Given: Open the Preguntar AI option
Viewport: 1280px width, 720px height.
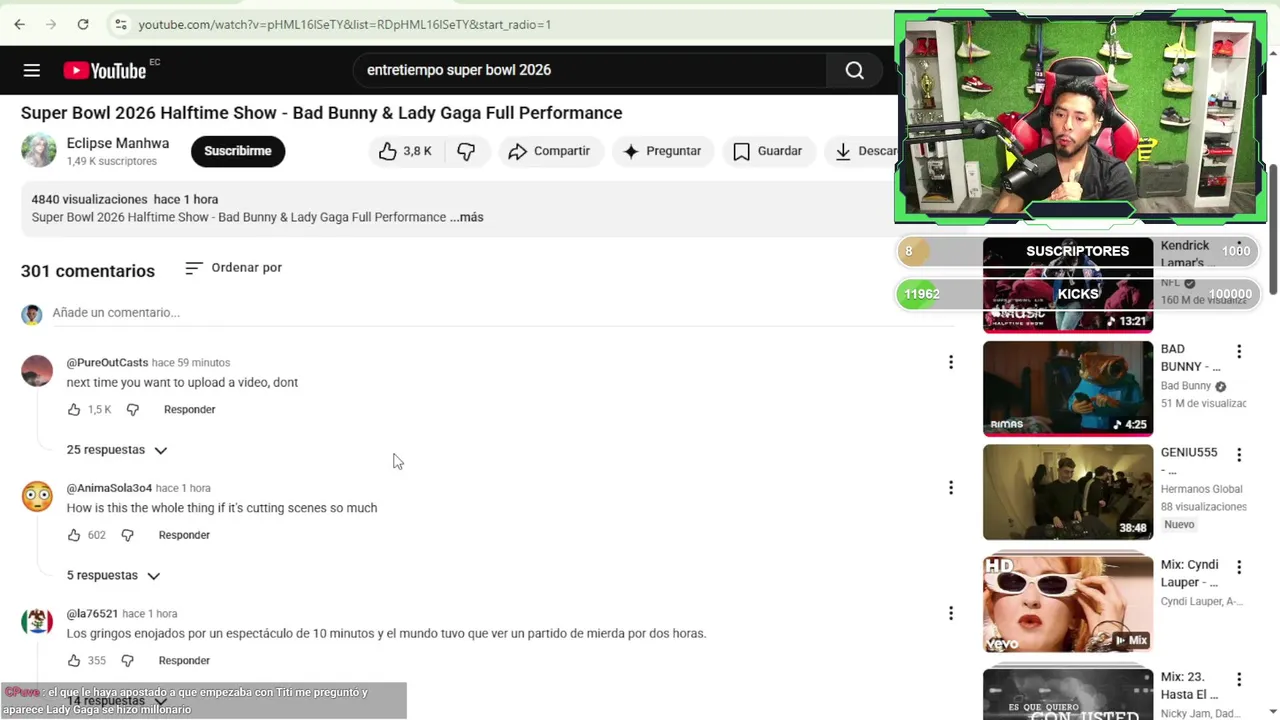Looking at the screenshot, I should coord(662,151).
